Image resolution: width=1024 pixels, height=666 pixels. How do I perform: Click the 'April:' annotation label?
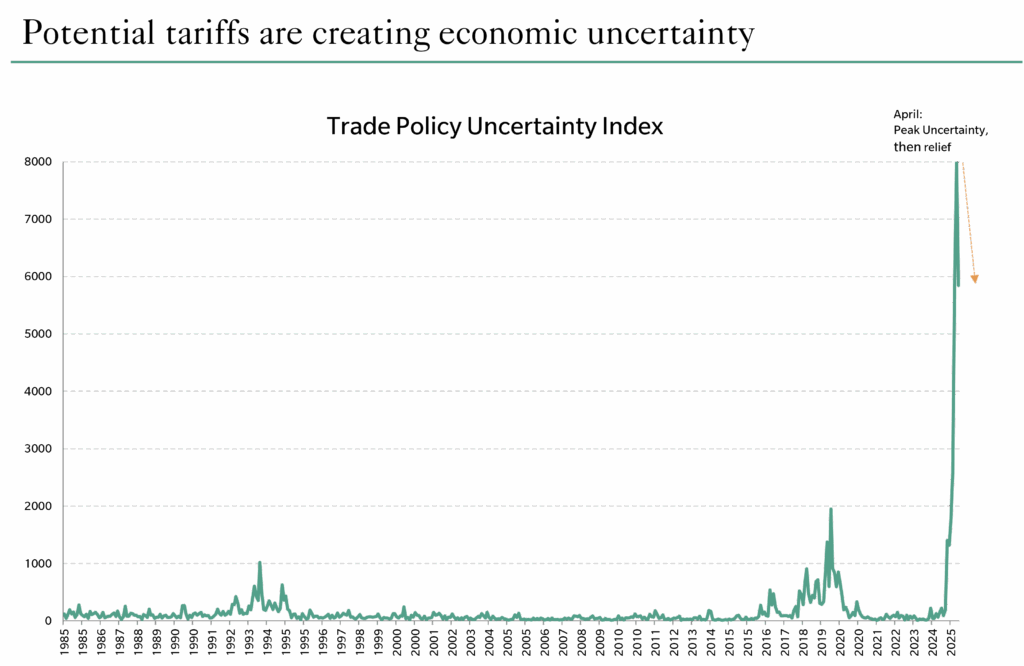pos(908,114)
